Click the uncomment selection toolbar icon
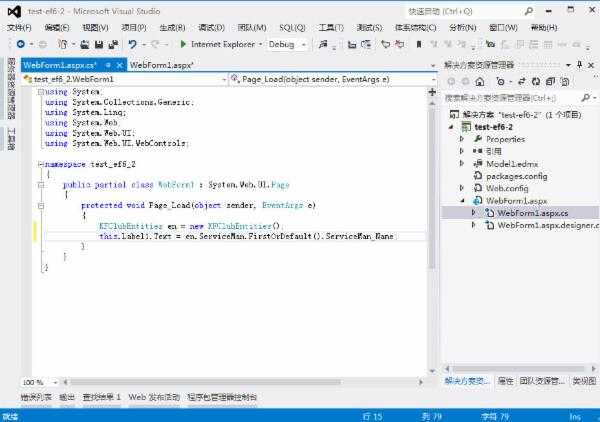 400,44
